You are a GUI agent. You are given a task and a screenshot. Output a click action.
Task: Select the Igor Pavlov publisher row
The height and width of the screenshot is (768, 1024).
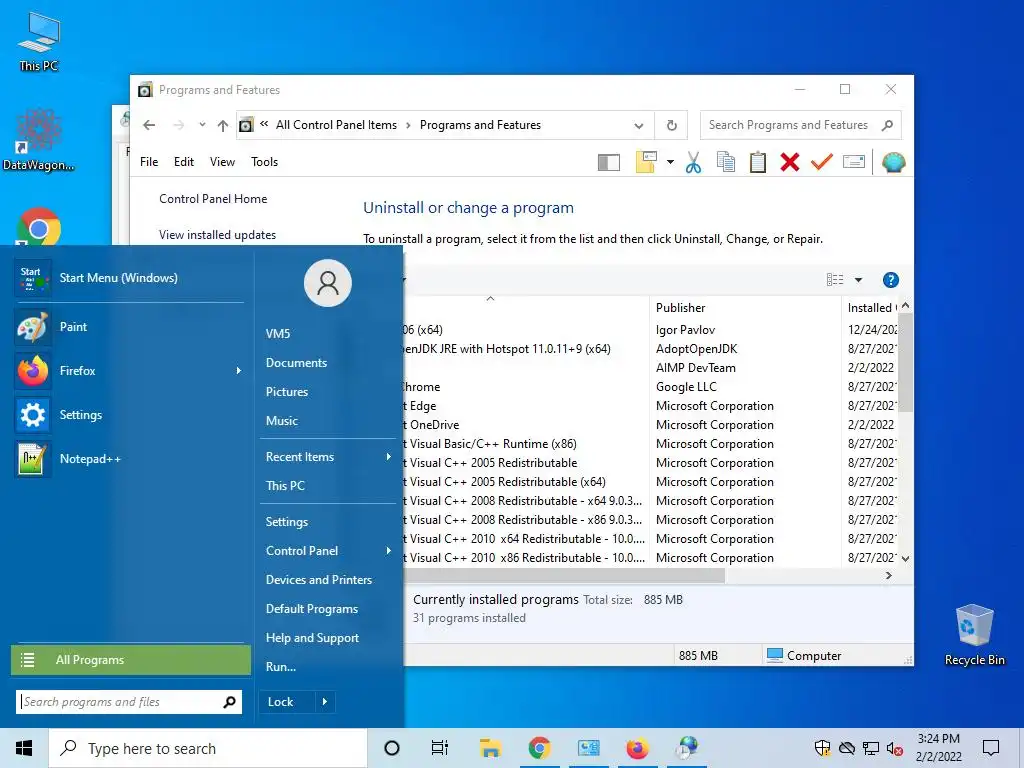[685, 330]
